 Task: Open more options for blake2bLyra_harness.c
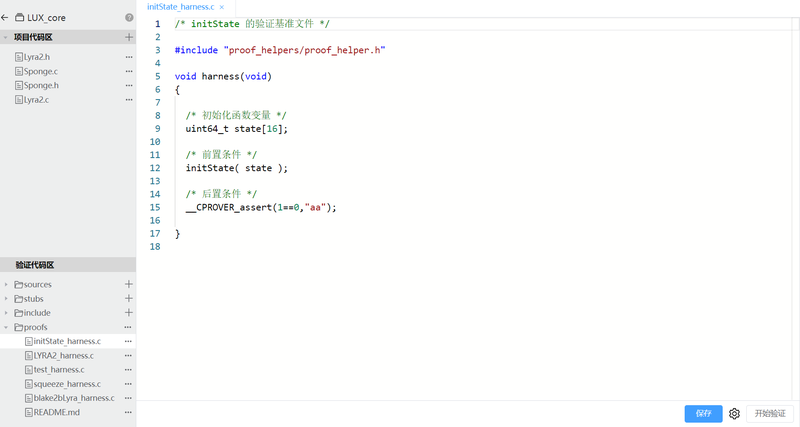pos(128,398)
